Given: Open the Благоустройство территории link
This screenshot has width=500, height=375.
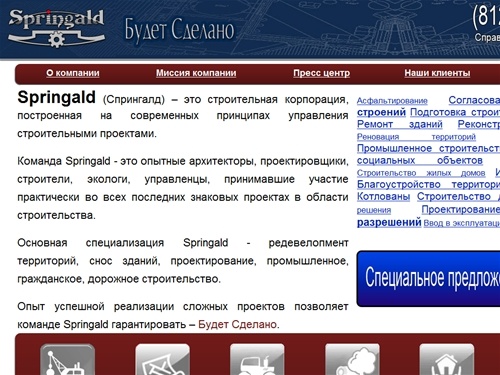Looking at the screenshot, I should click(428, 184).
